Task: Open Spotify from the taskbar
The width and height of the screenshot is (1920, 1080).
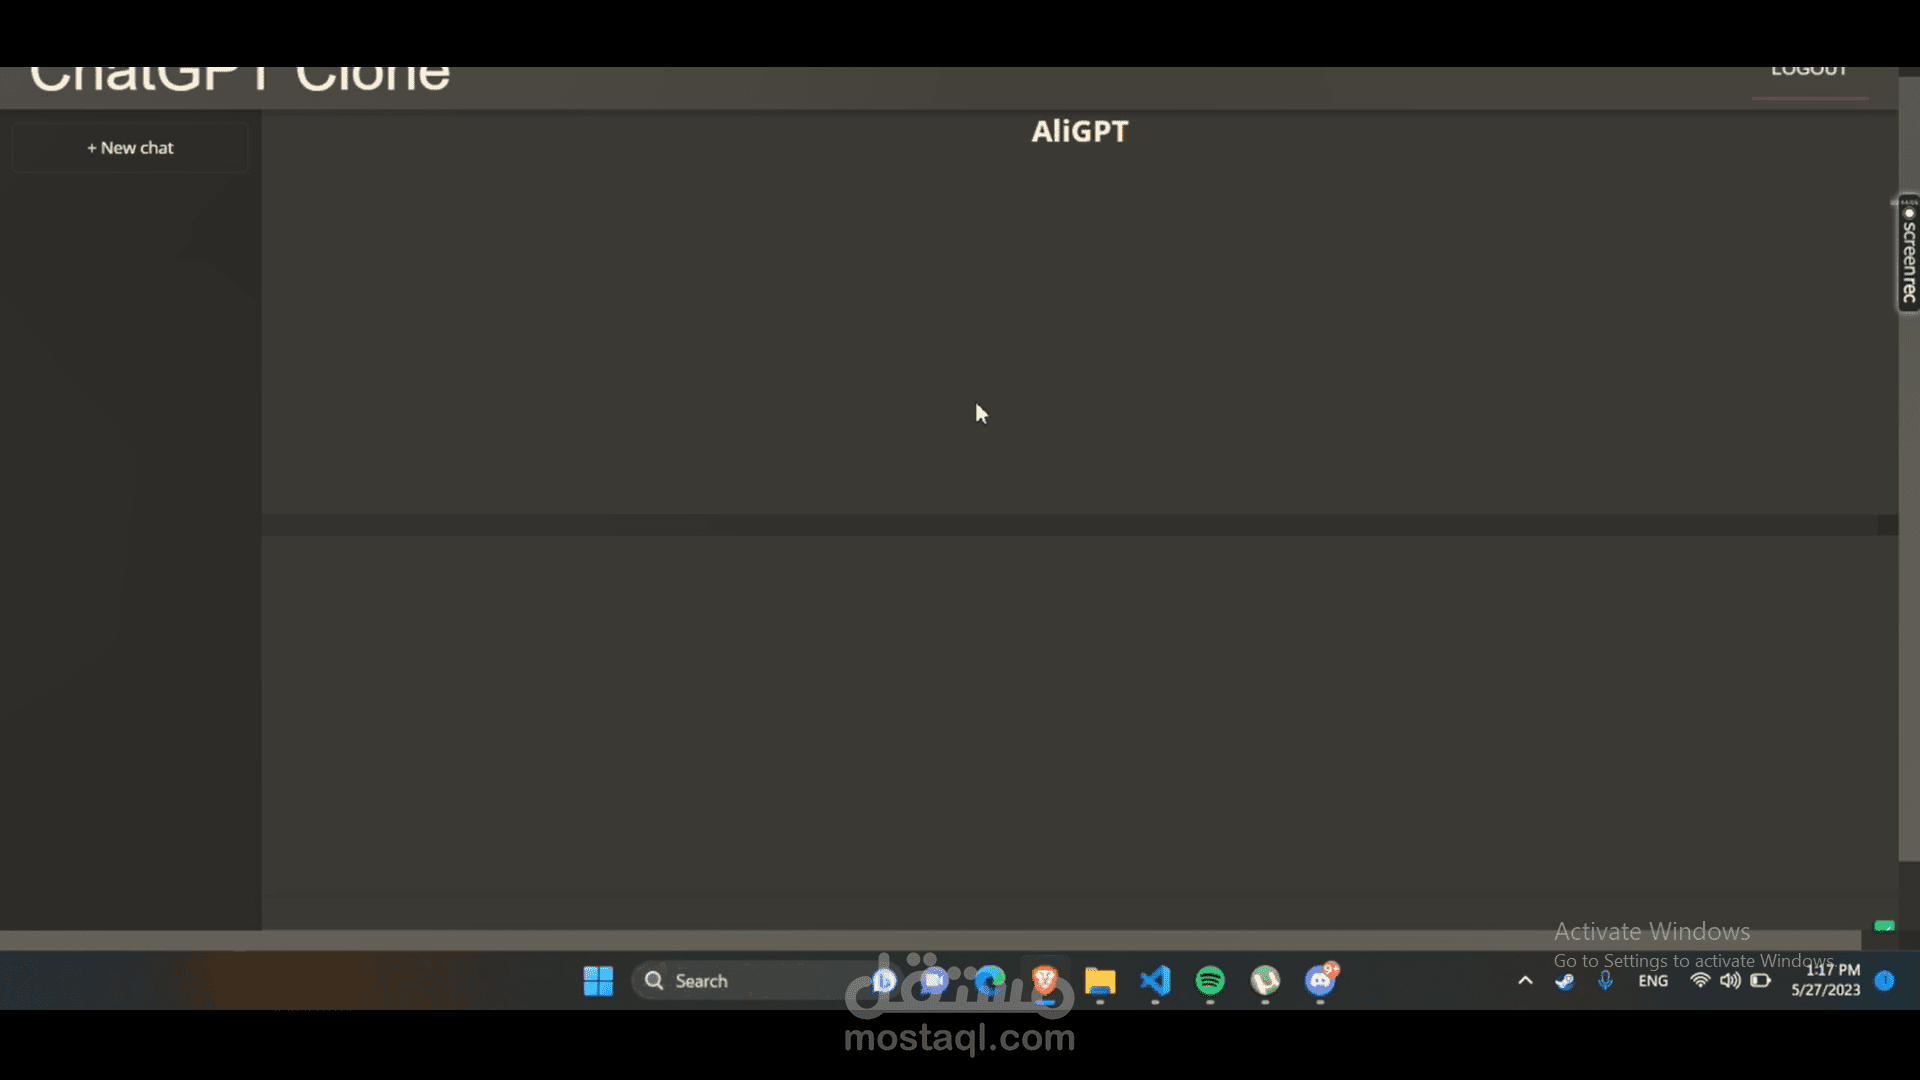Action: pyautogui.click(x=1210, y=983)
